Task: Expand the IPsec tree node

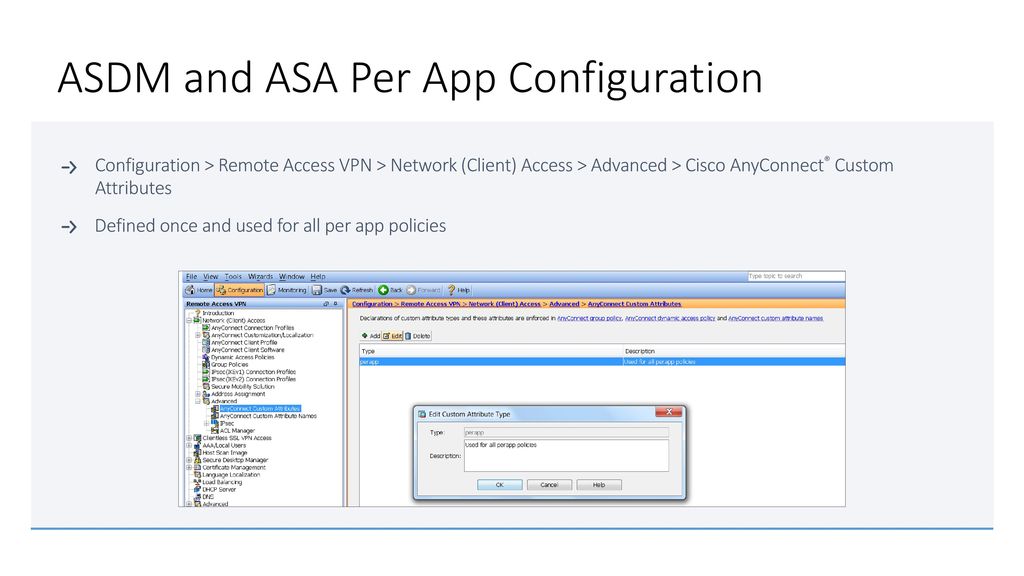Action: [x=206, y=423]
